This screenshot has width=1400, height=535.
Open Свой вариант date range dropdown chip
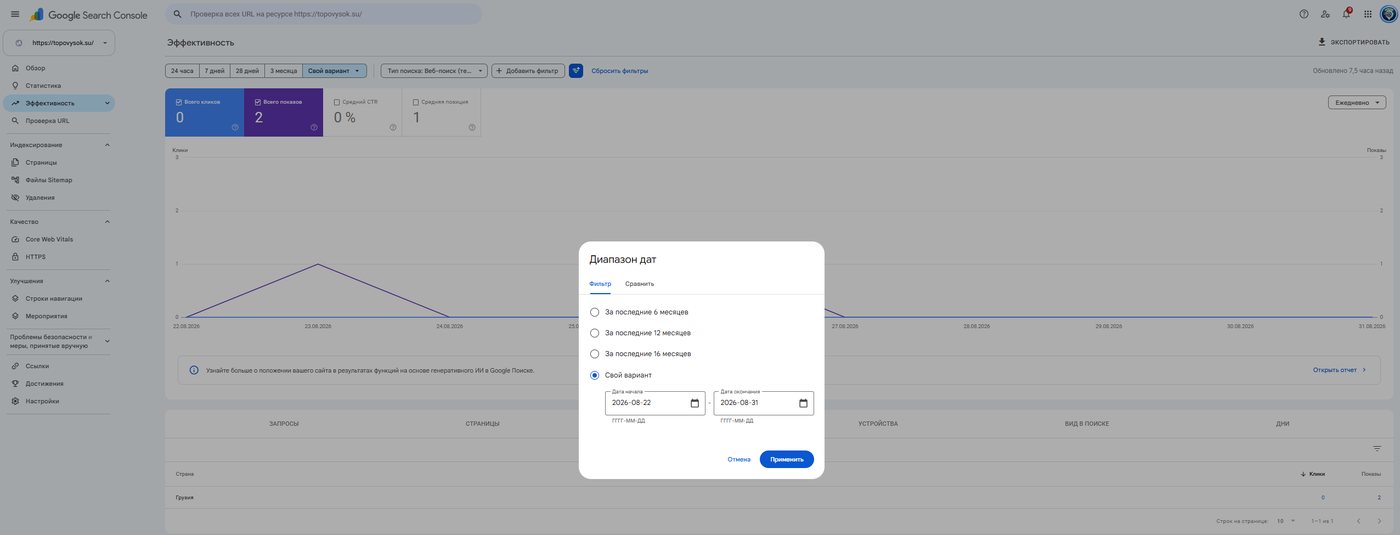coord(335,71)
